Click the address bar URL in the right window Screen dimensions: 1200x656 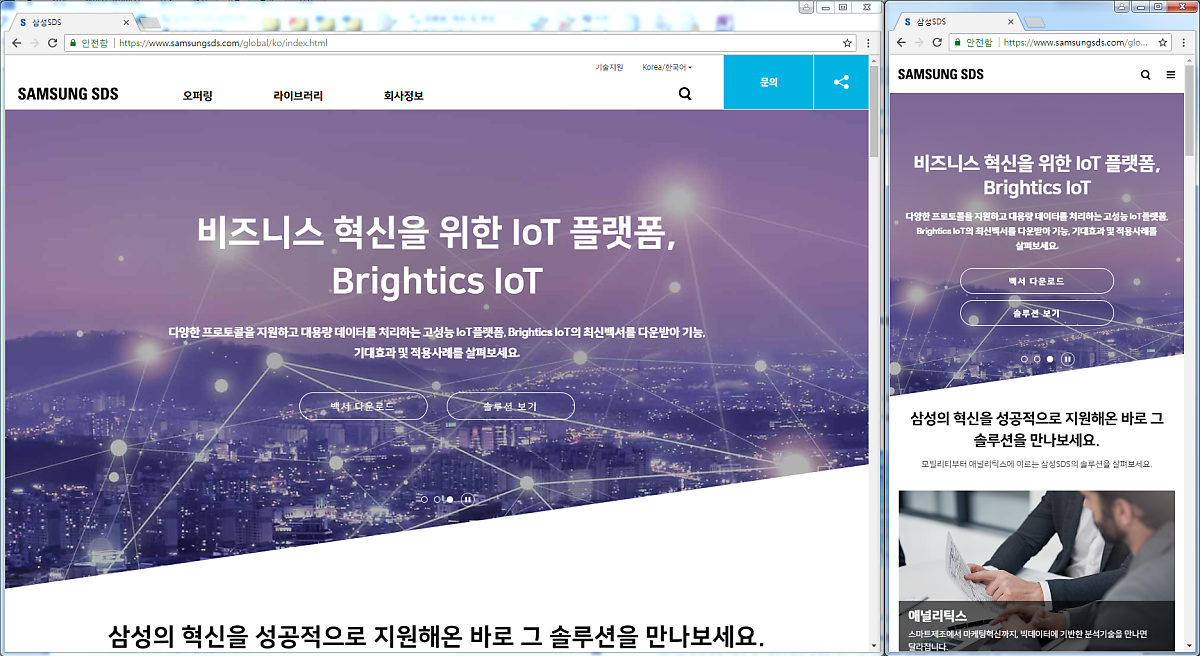point(1076,43)
